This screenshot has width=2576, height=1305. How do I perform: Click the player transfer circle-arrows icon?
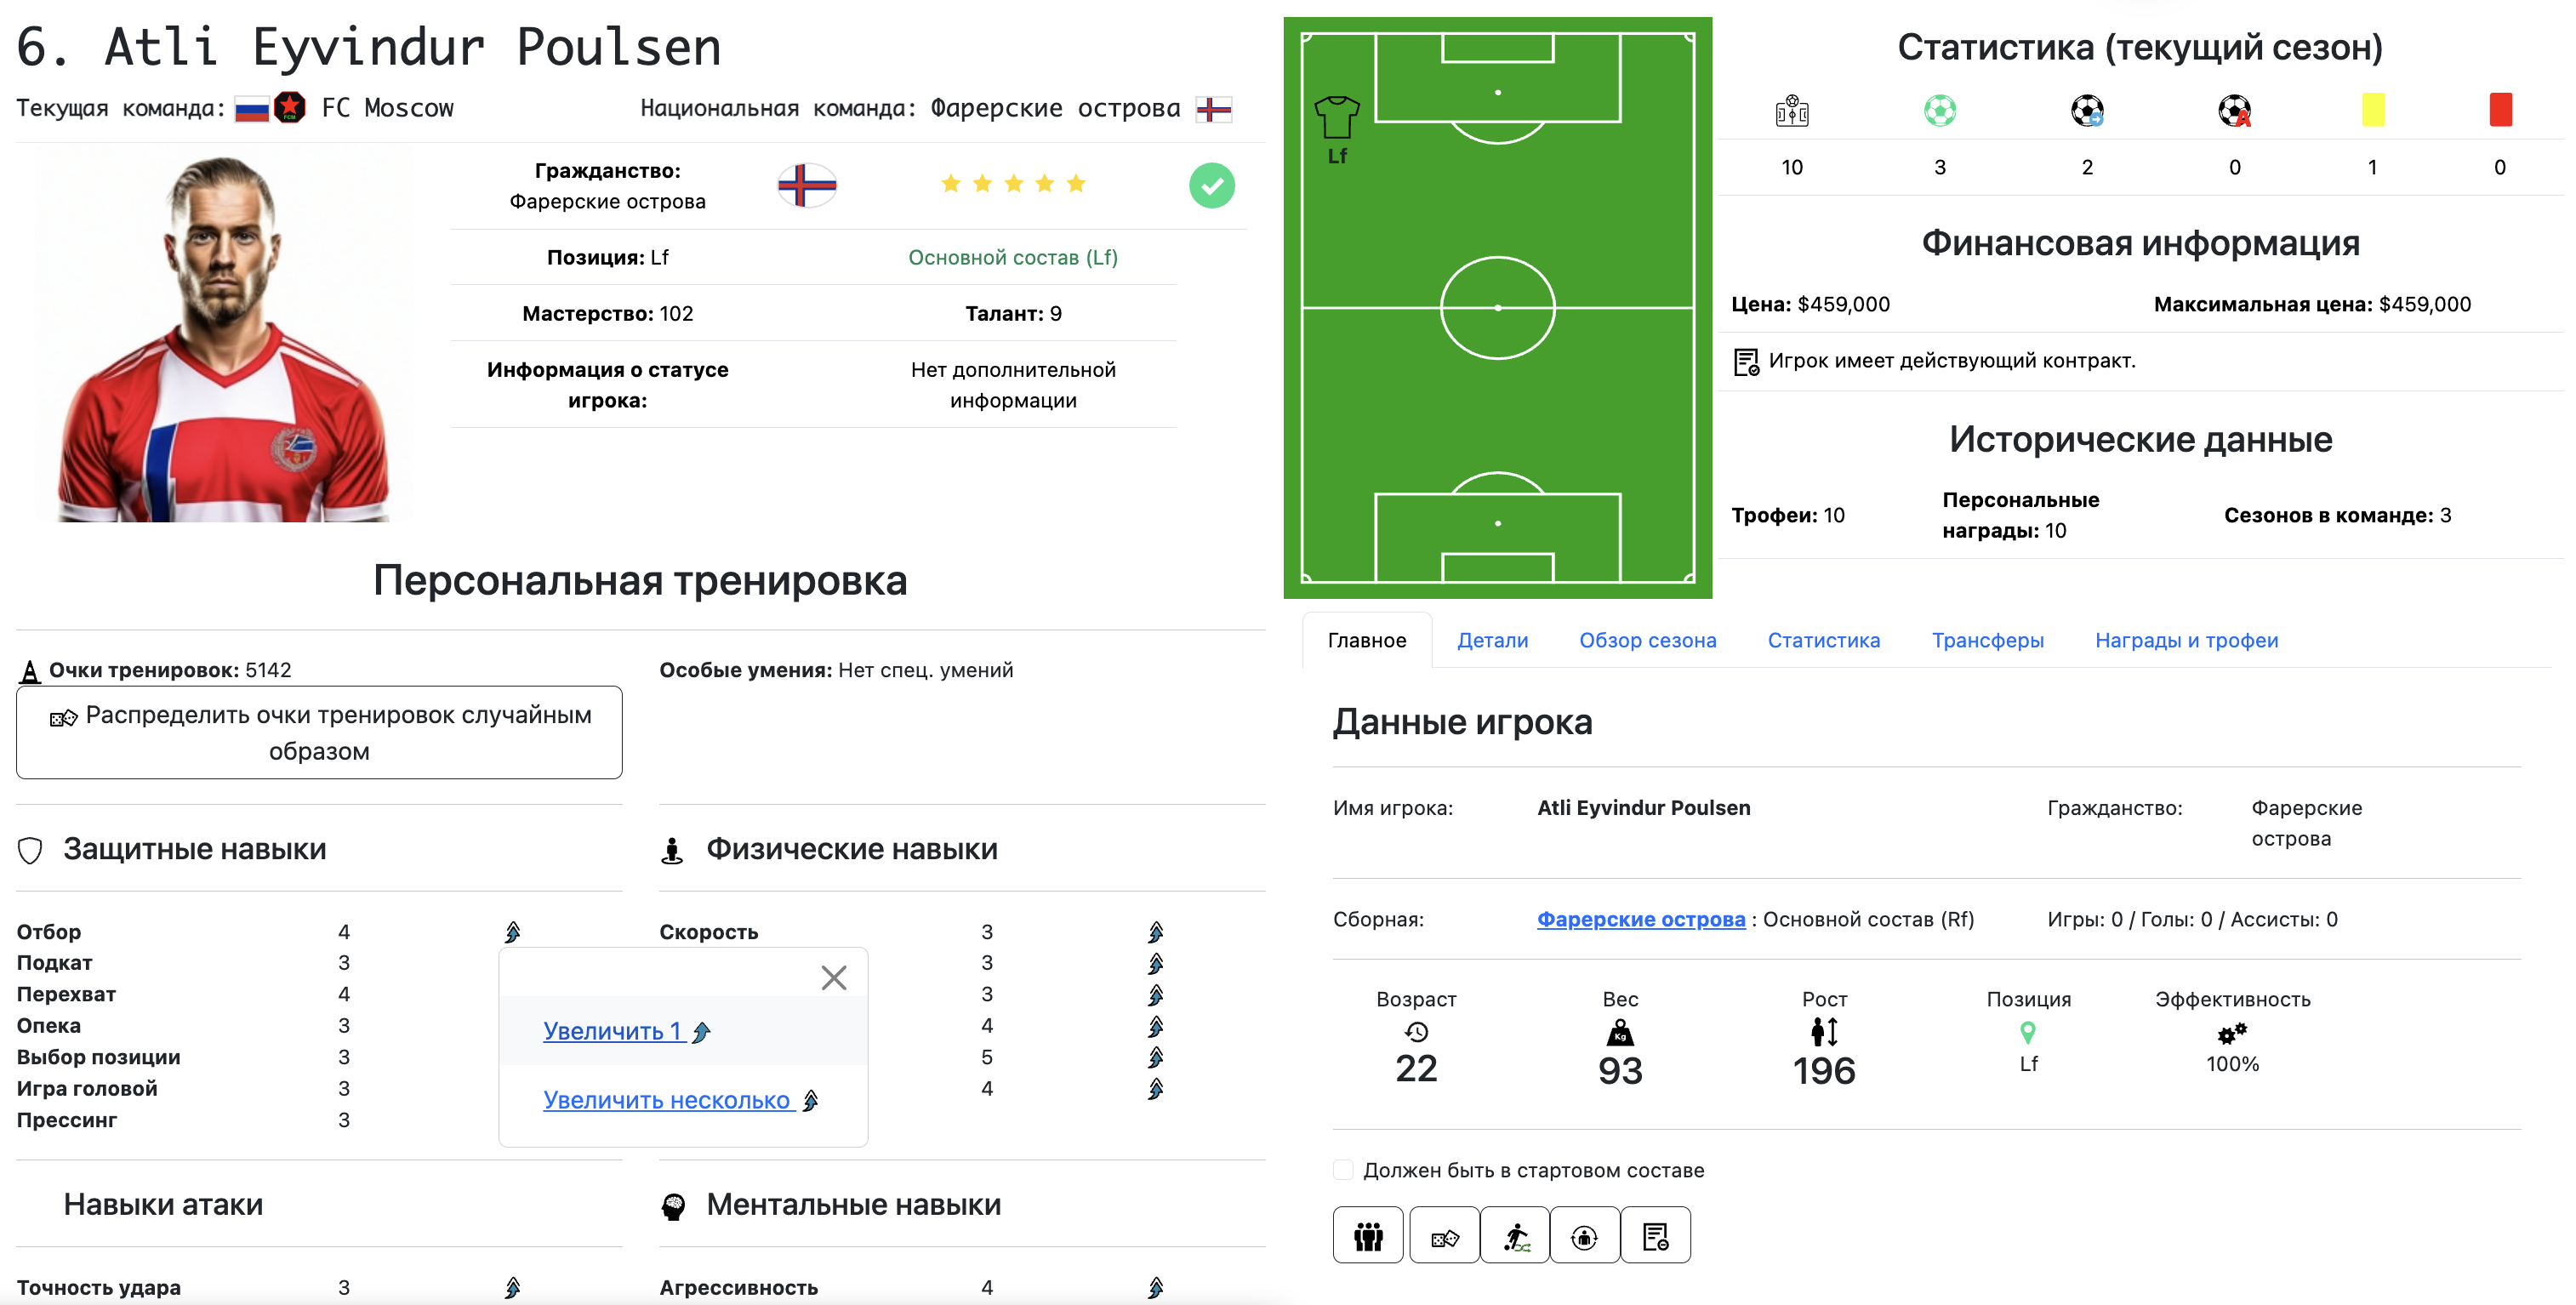[1586, 1235]
